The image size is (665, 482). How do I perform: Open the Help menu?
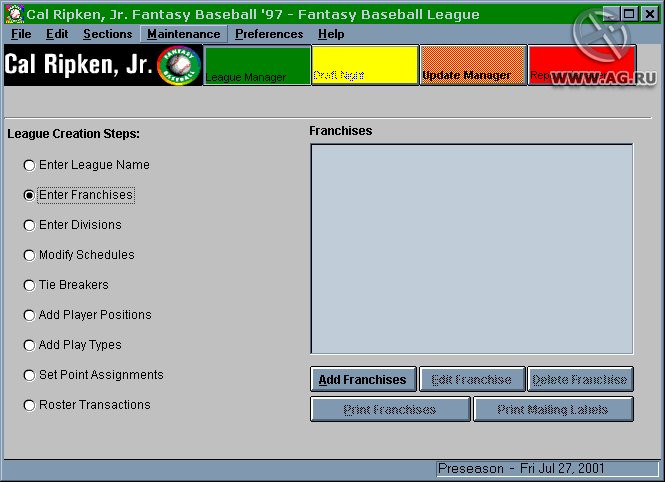[x=331, y=34]
